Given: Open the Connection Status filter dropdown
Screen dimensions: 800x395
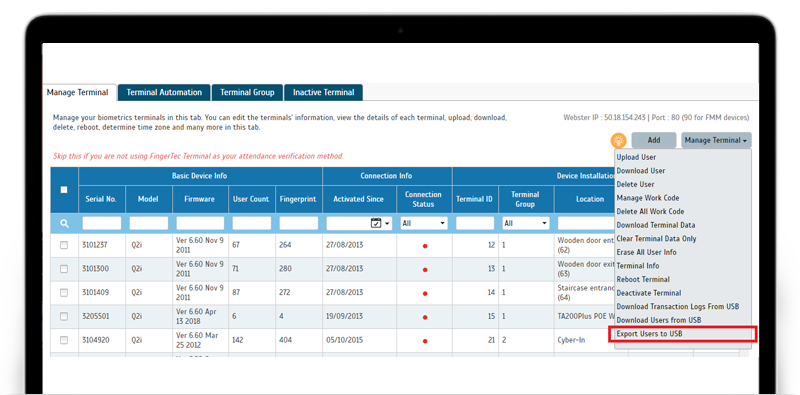Looking at the screenshot, I should point(424,224).
